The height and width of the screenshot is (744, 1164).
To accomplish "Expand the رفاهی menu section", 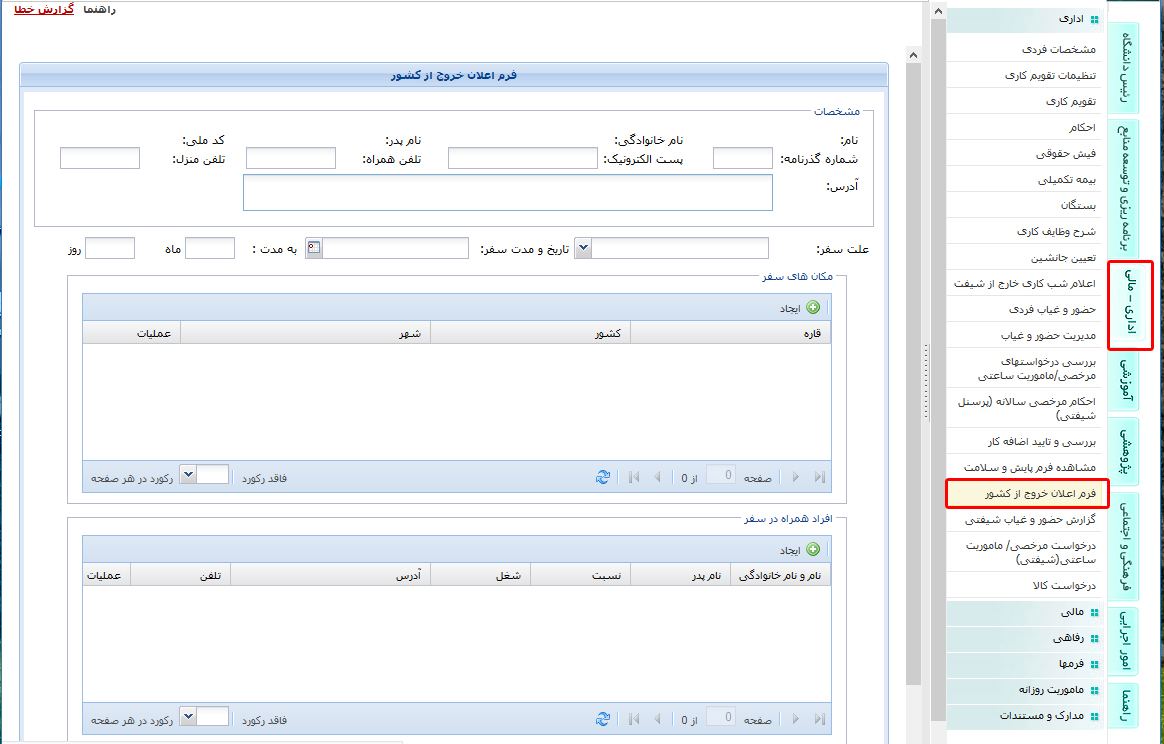I will point(1024,639).
